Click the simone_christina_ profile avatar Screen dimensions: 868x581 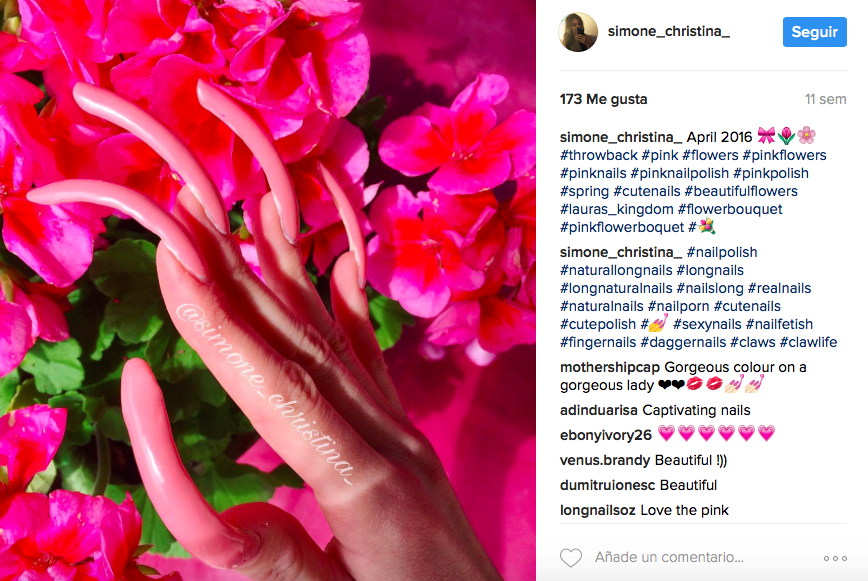pyautogui.click(x=578, y=32)
